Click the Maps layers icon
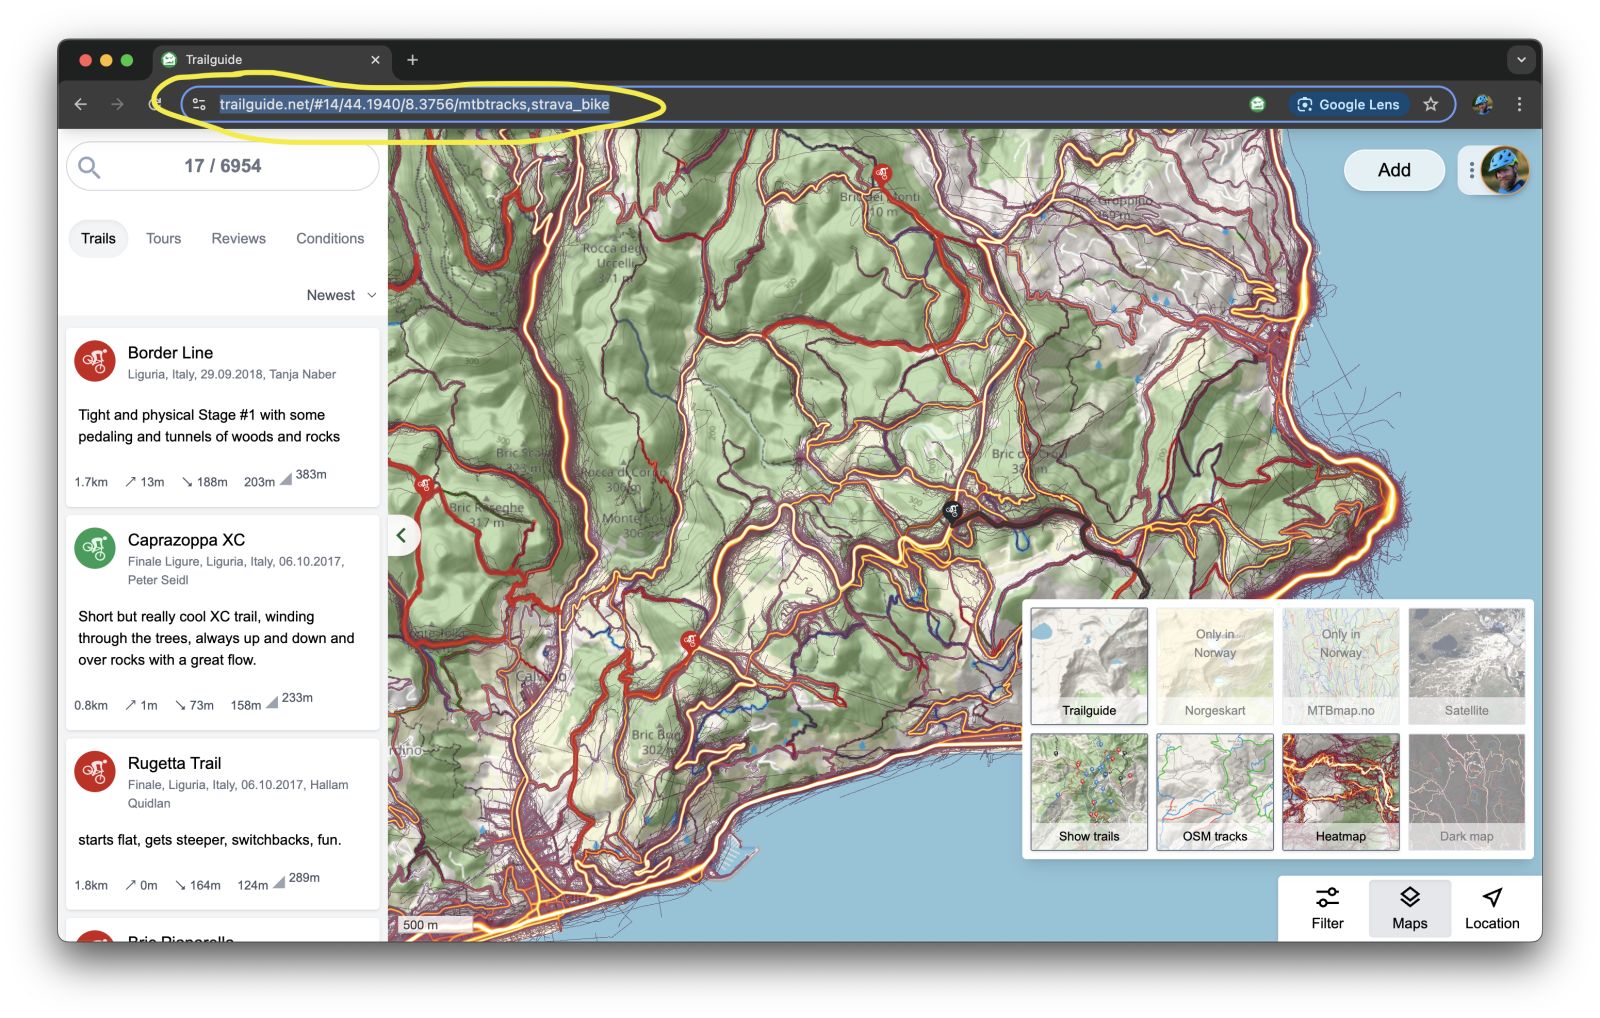This screenshot has width=1600, height=1018. pos(1410,897)
